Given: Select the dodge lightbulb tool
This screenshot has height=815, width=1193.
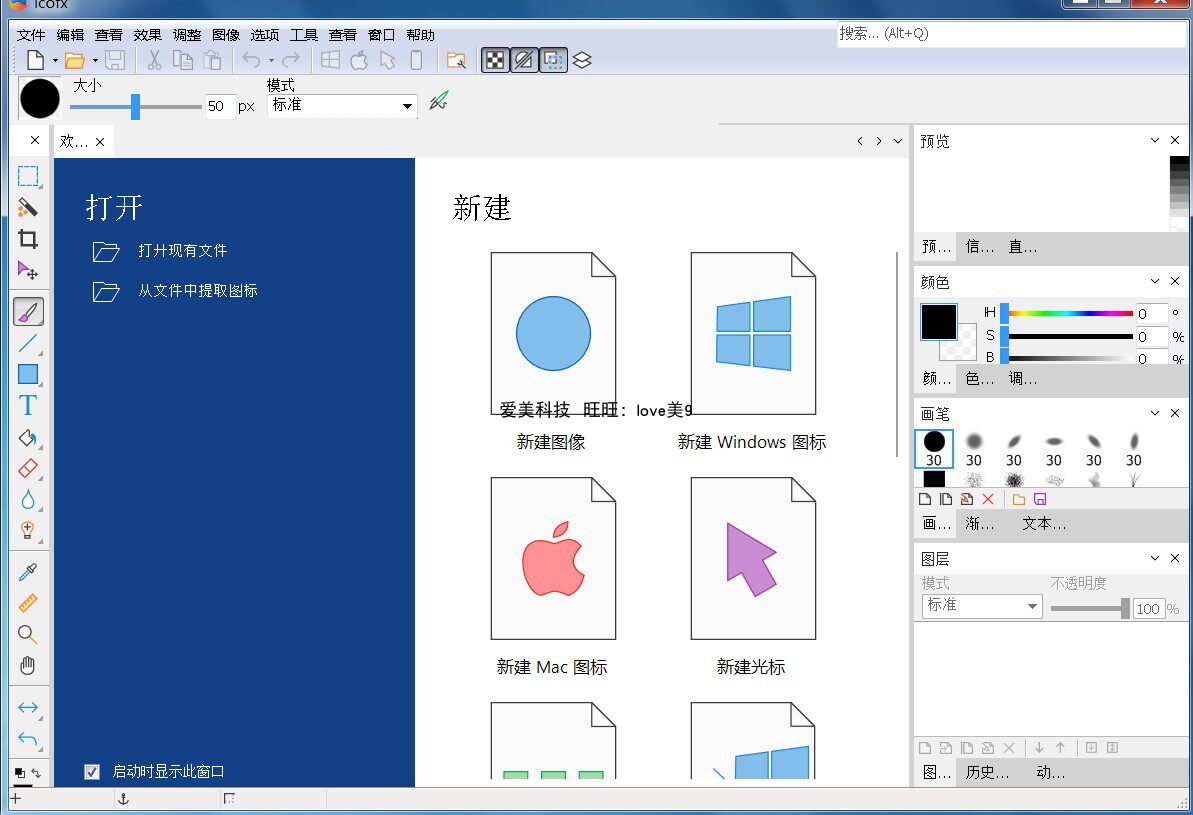Looking at the screenshot, I should (28, 530).
